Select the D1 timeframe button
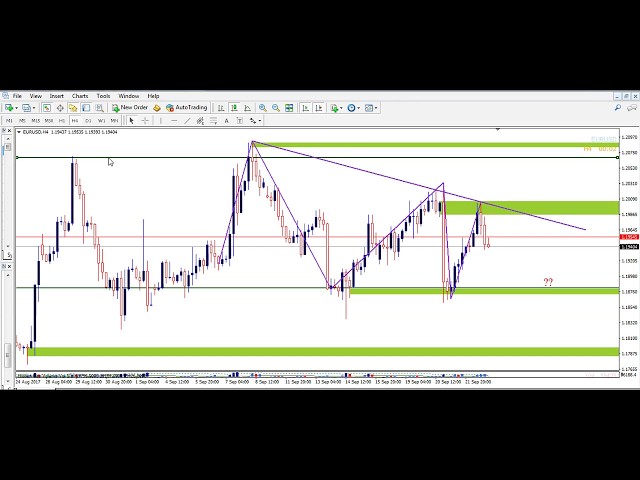This screenshot has height=480, width=640. pos(88,121)
